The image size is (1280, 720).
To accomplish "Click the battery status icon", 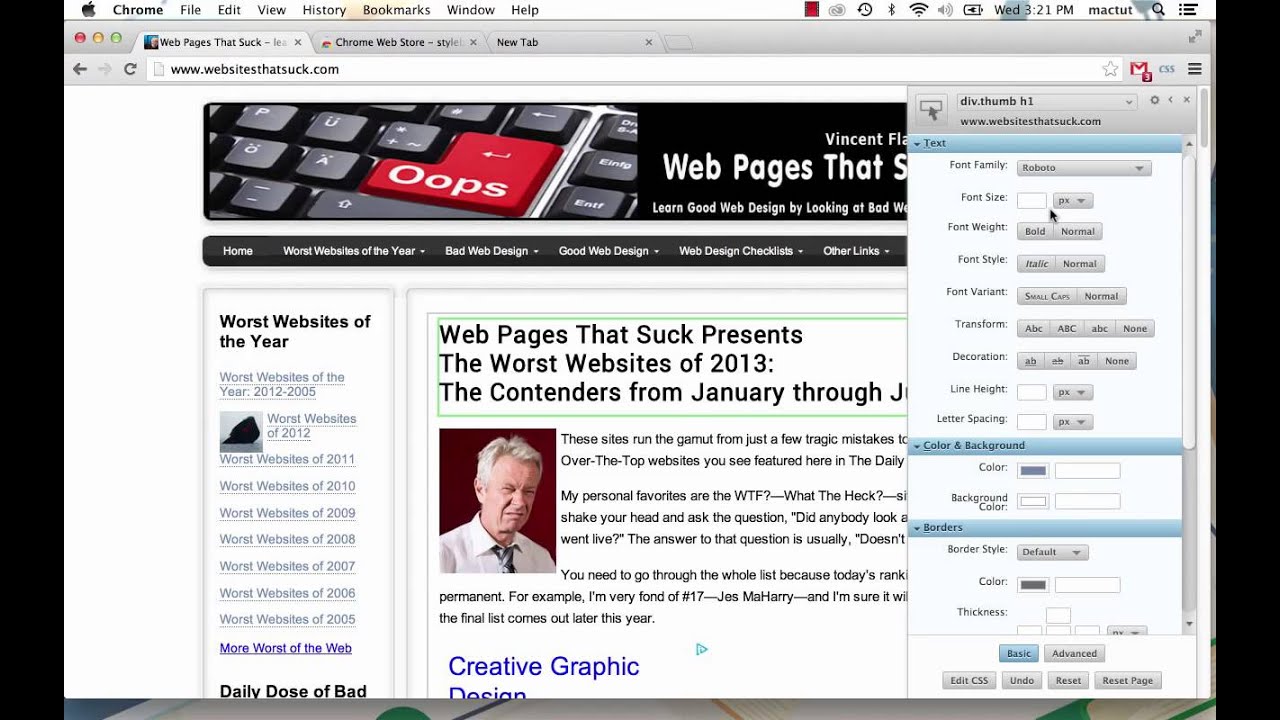I will [x=971, y=10].
